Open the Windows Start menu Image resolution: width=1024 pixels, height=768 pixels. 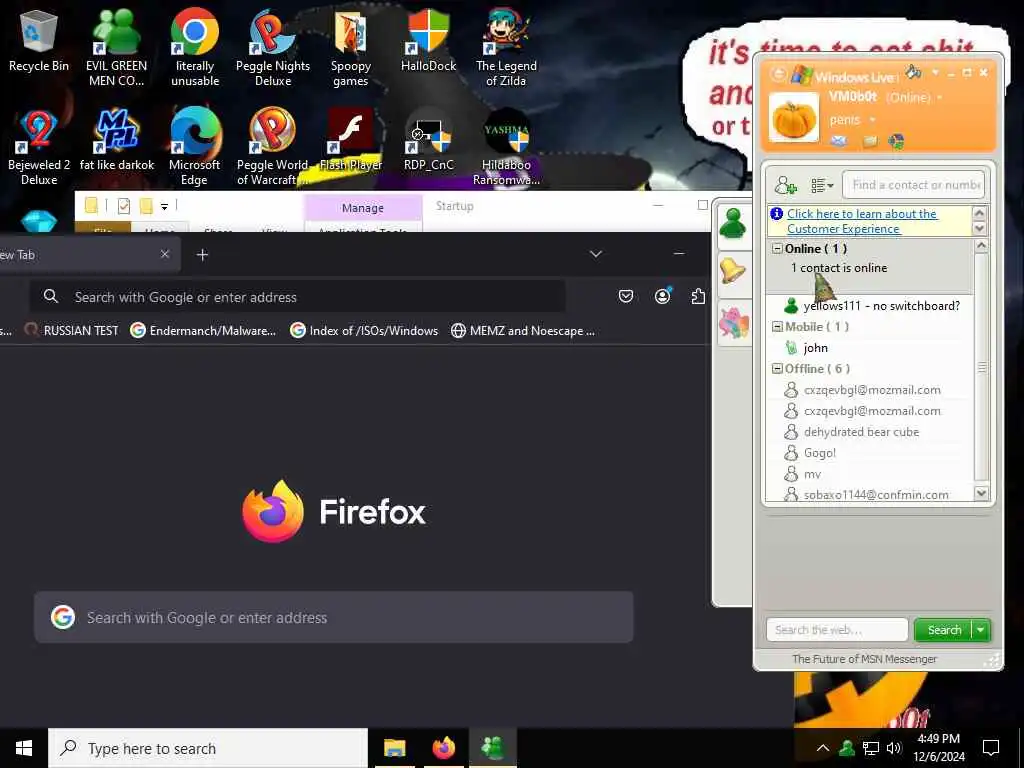pyautogui.click(x=24, y=748)
